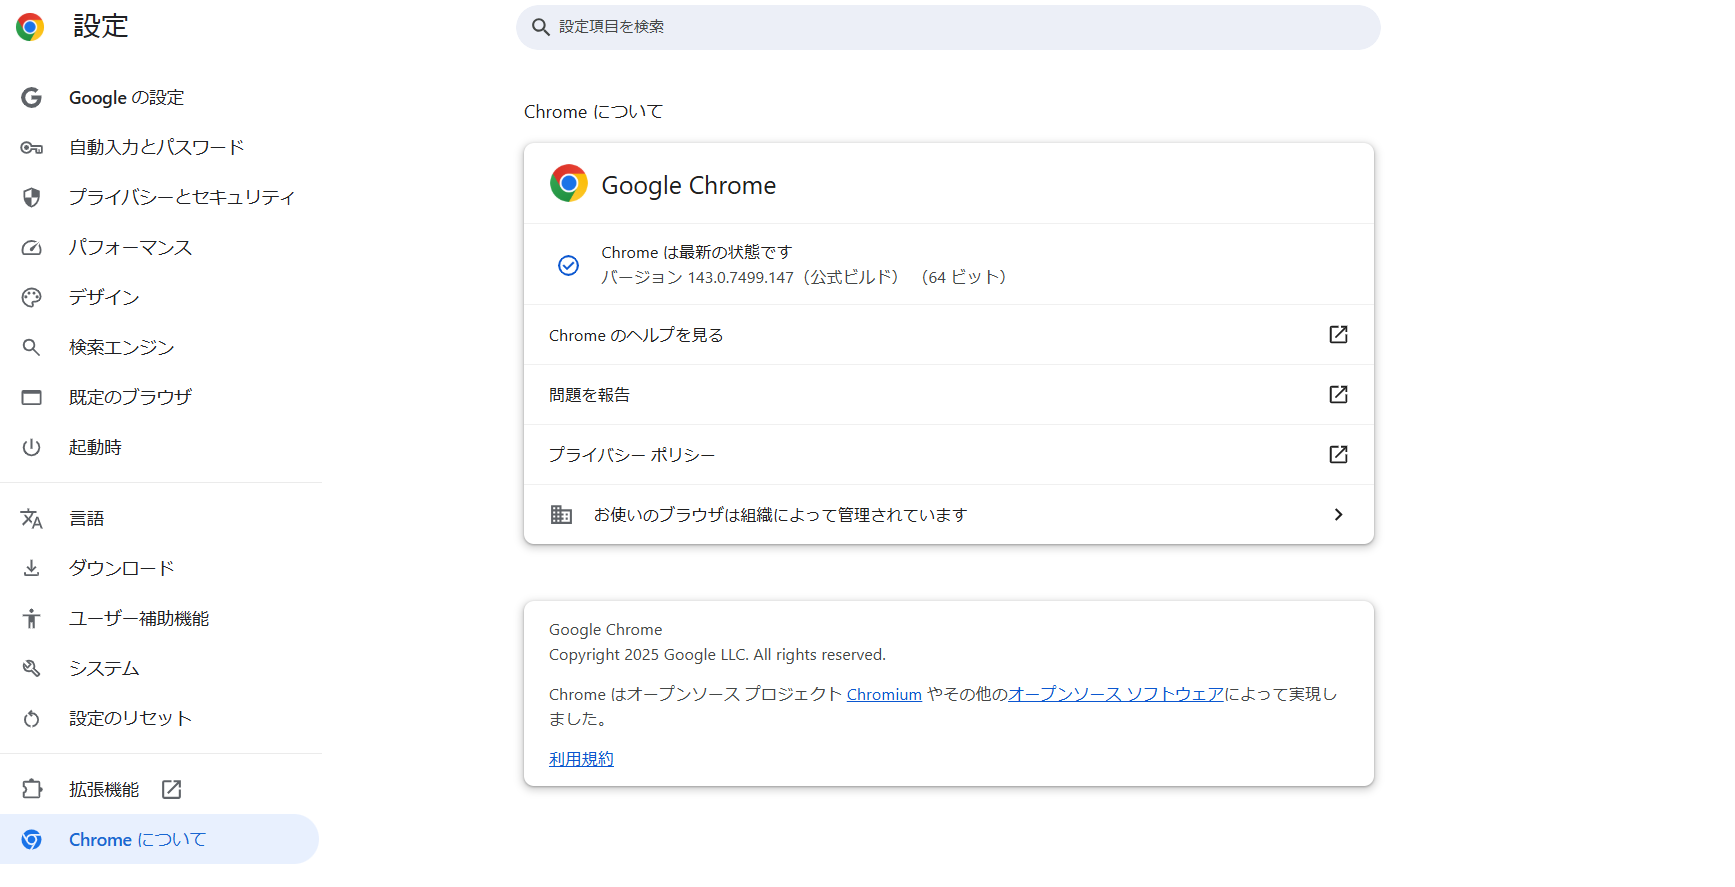Screen dimensions: 1735x887
Task: Expand the managed-by-organization row chevron
Action: (x=1338, y=515)
